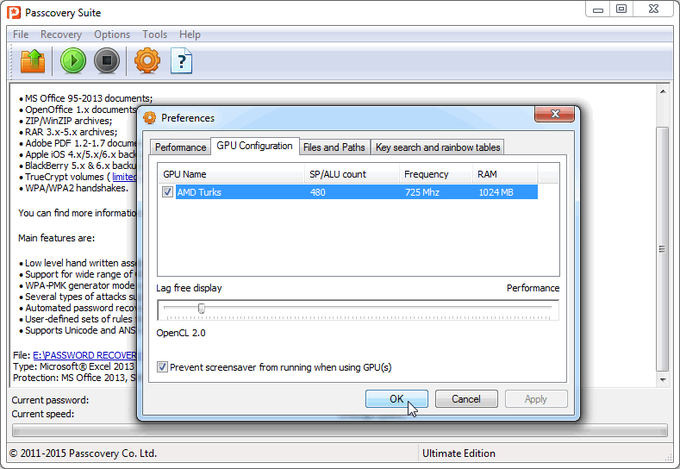
Task: Click the Lag free display label
Action: point(189,288)
